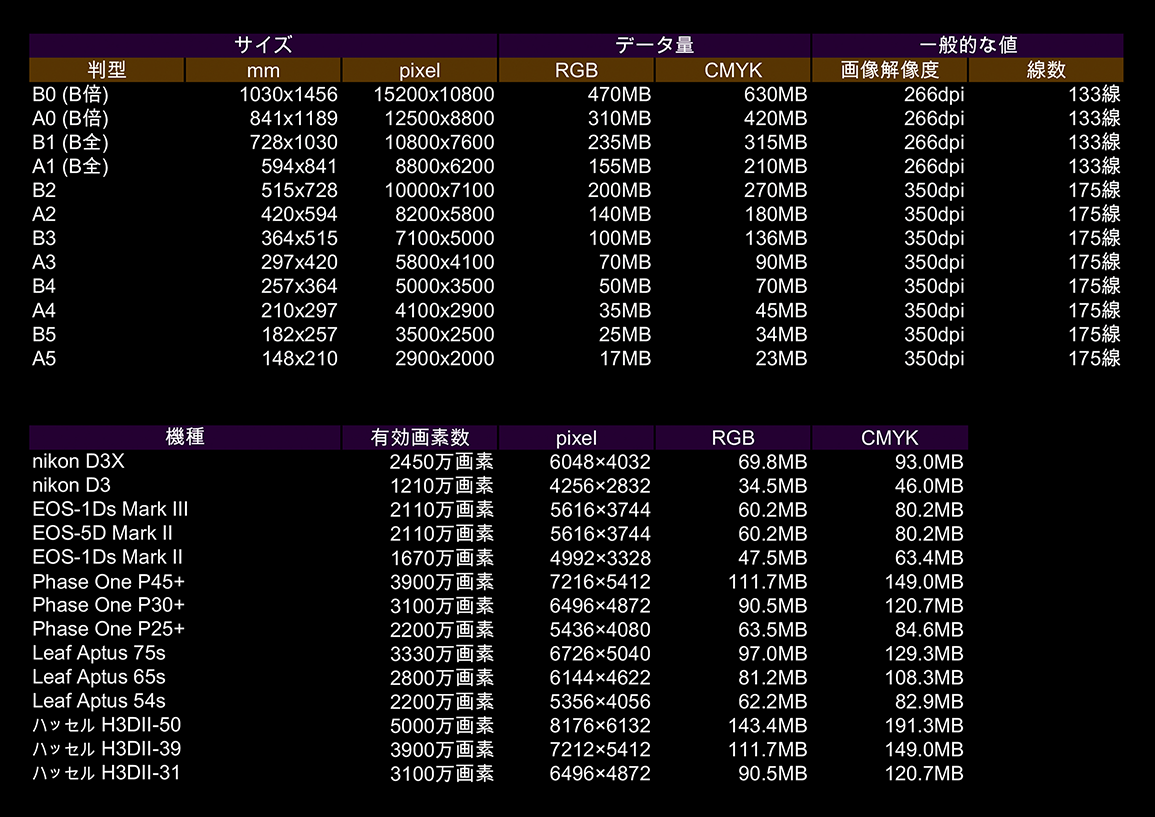Viewport: 1155px width, 817px height.
Task: Click the 62.2MB RGB cell
Action: click(x=773, y=702)
